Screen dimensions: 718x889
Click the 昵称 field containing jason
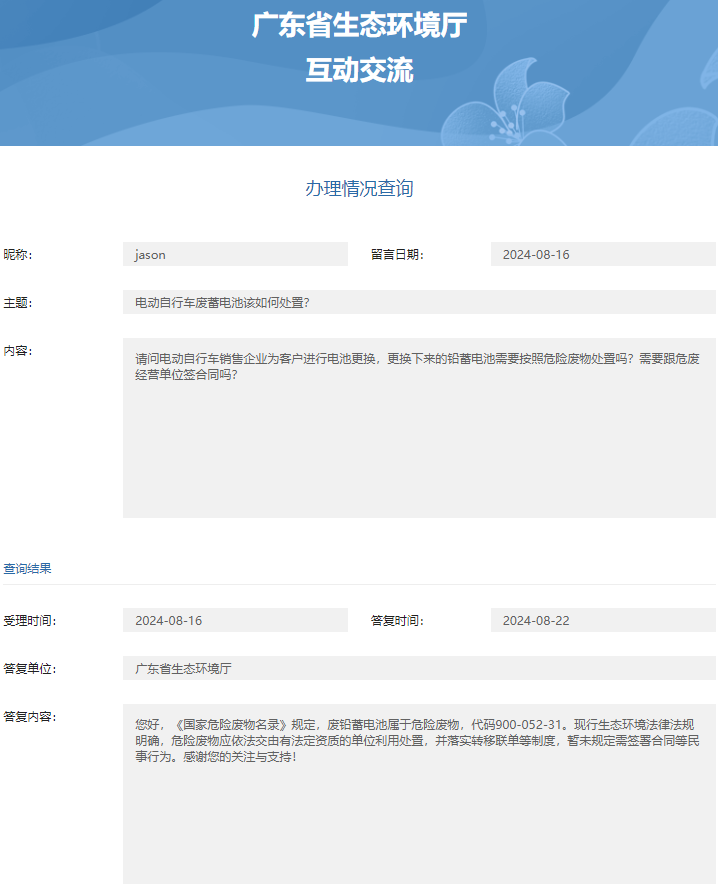[235, 254]
